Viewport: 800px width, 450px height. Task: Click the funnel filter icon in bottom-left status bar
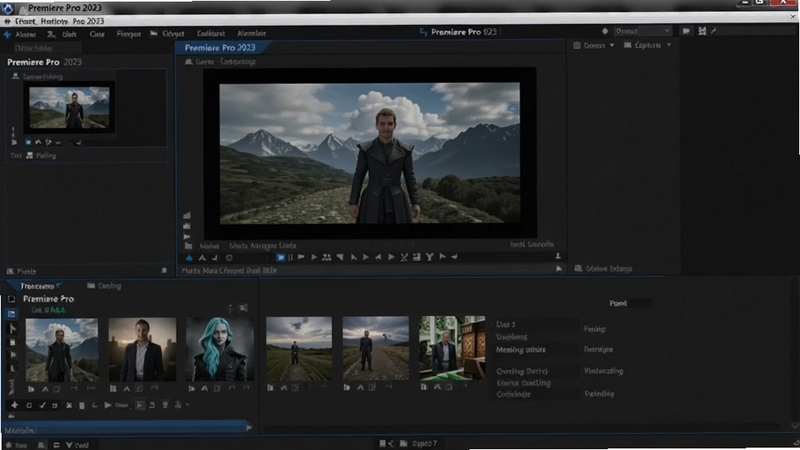[69, 445]
